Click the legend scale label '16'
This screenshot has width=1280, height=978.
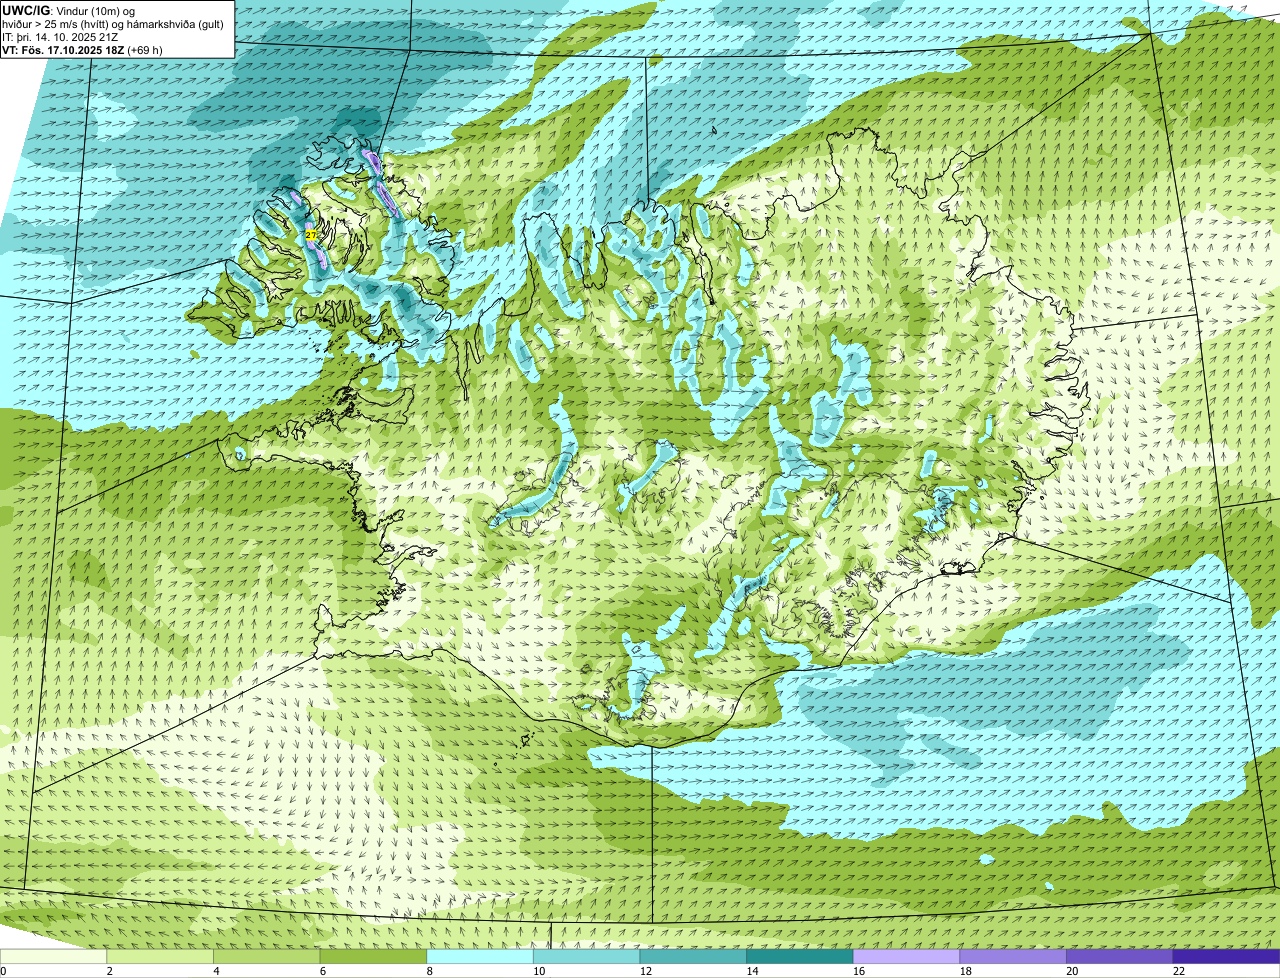(x=859, y=971)
